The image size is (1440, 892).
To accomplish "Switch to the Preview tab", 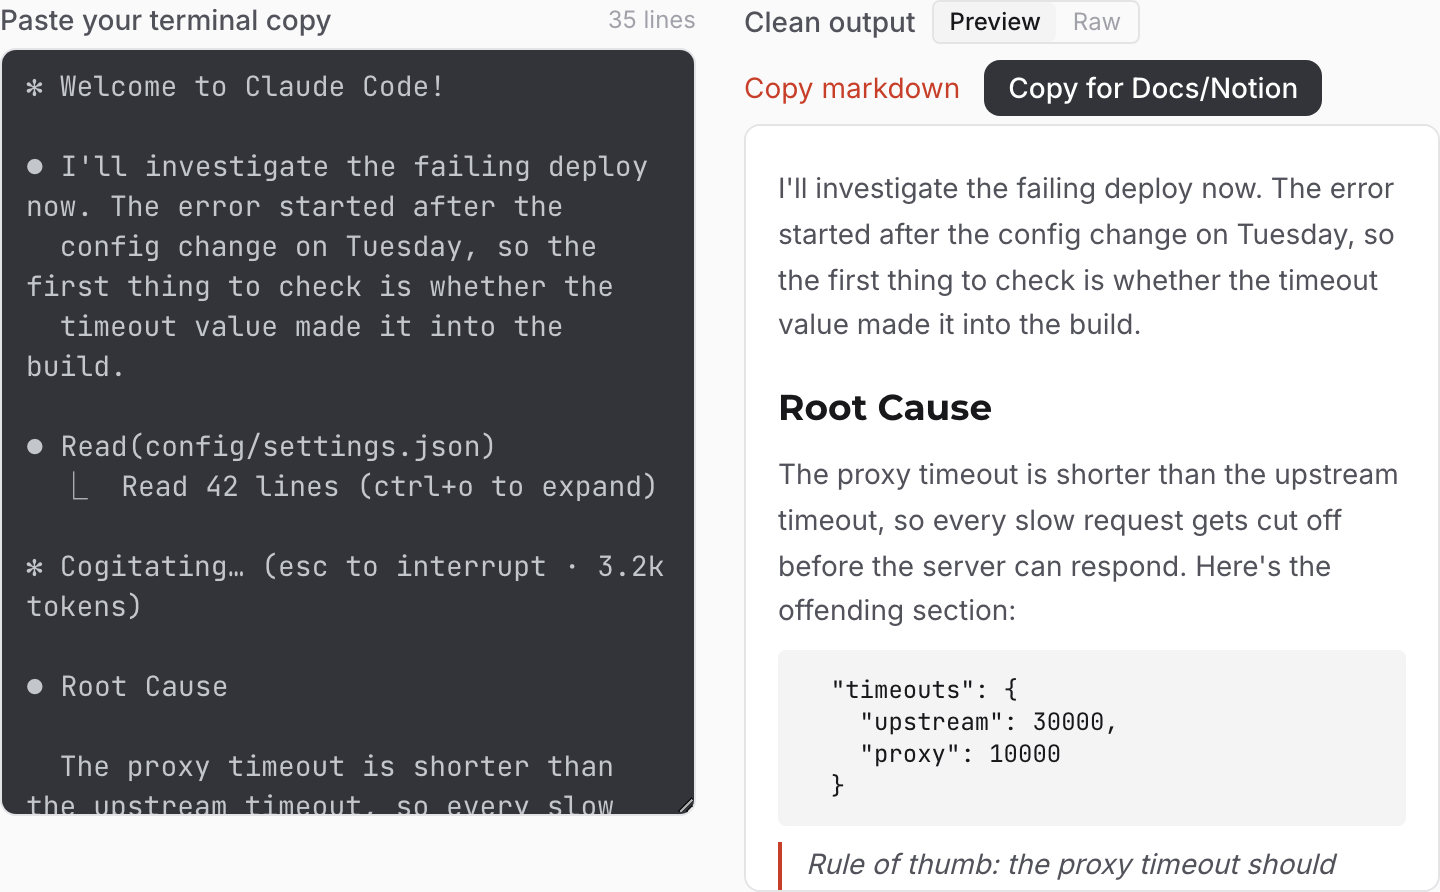I will pos(995,22).
